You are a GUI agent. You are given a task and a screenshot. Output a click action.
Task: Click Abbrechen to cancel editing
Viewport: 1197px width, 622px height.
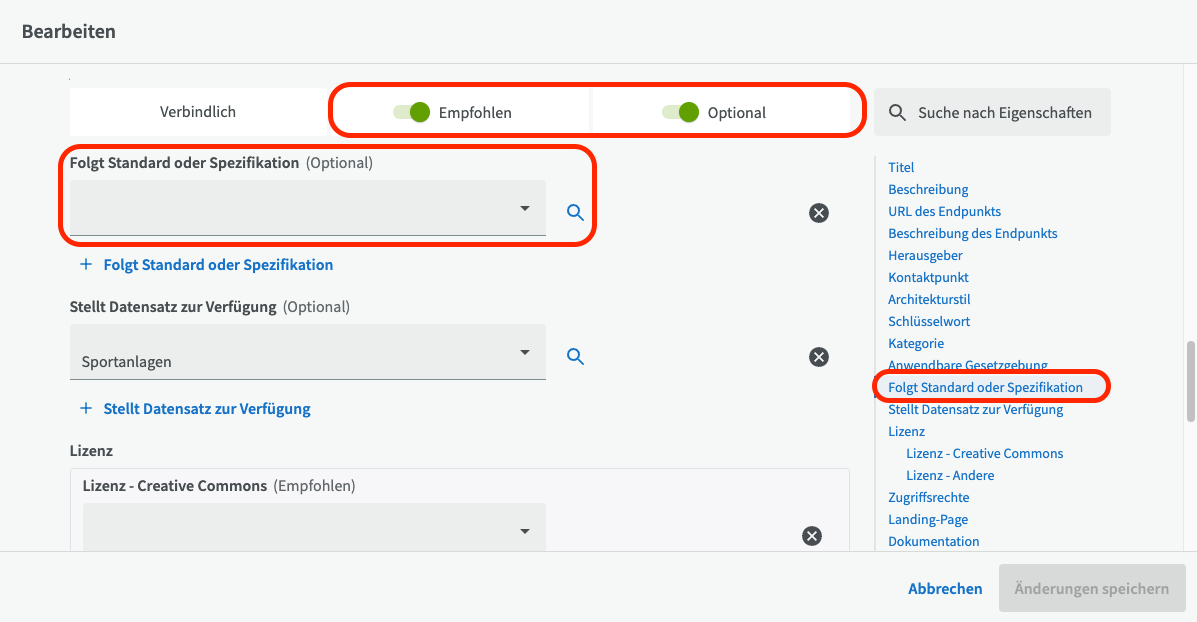pyautogui.click(x=944, y=588)
